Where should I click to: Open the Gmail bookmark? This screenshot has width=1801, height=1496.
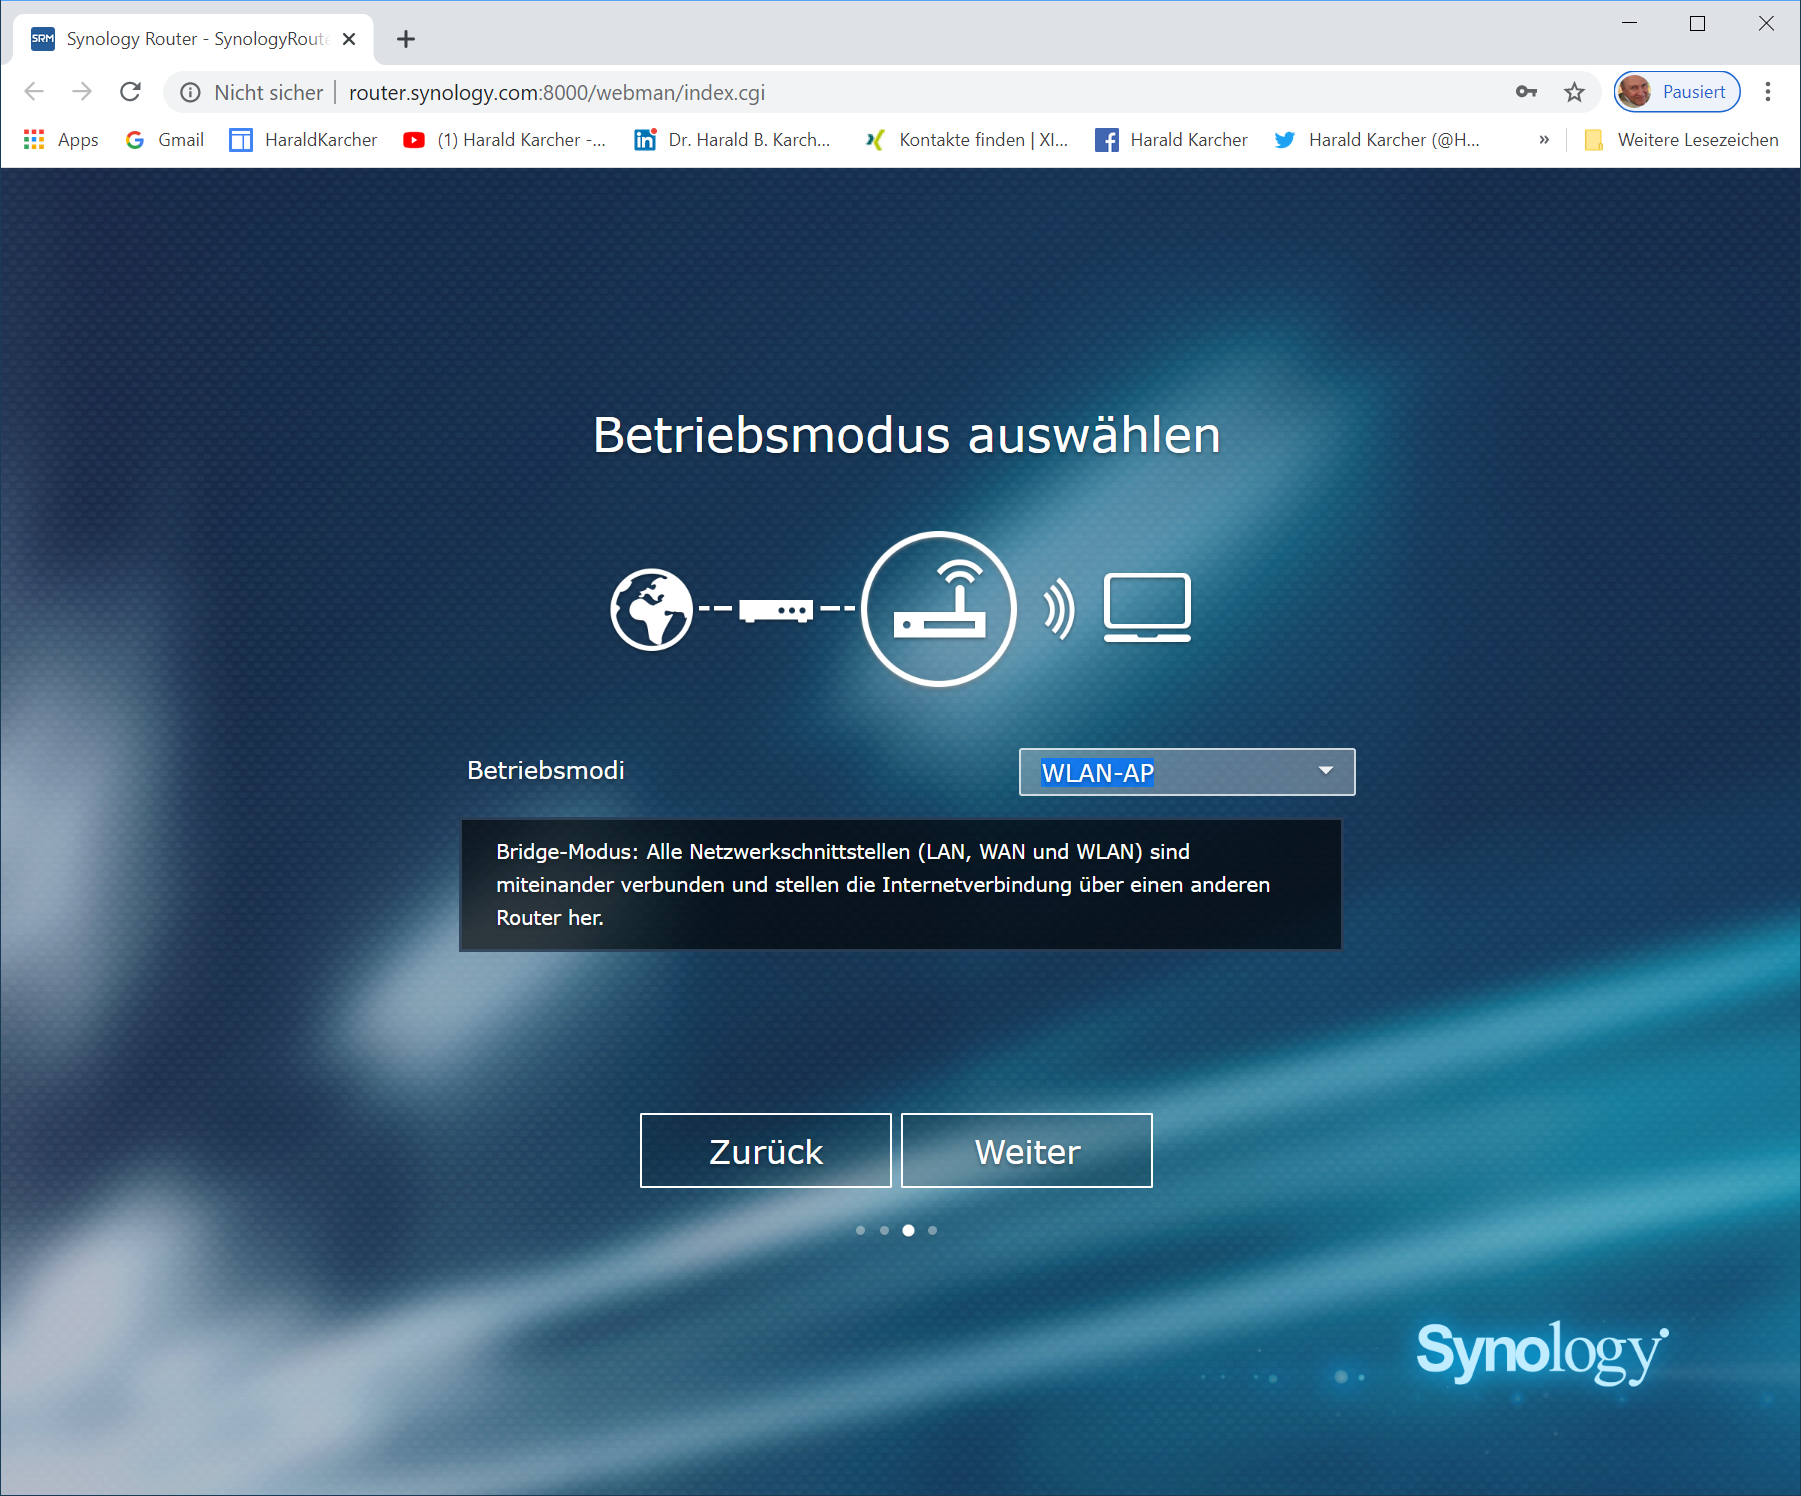click(165, 140)
